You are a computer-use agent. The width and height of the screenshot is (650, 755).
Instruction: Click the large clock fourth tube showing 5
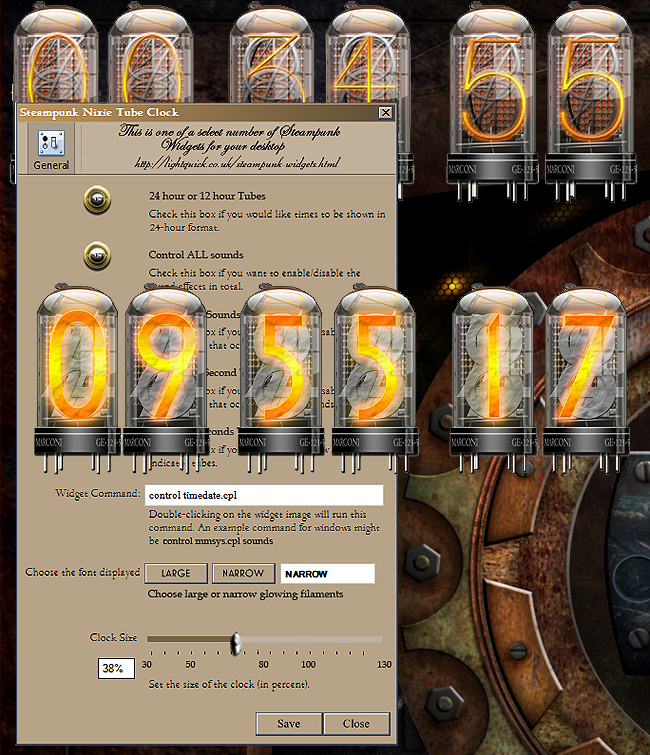375,378
